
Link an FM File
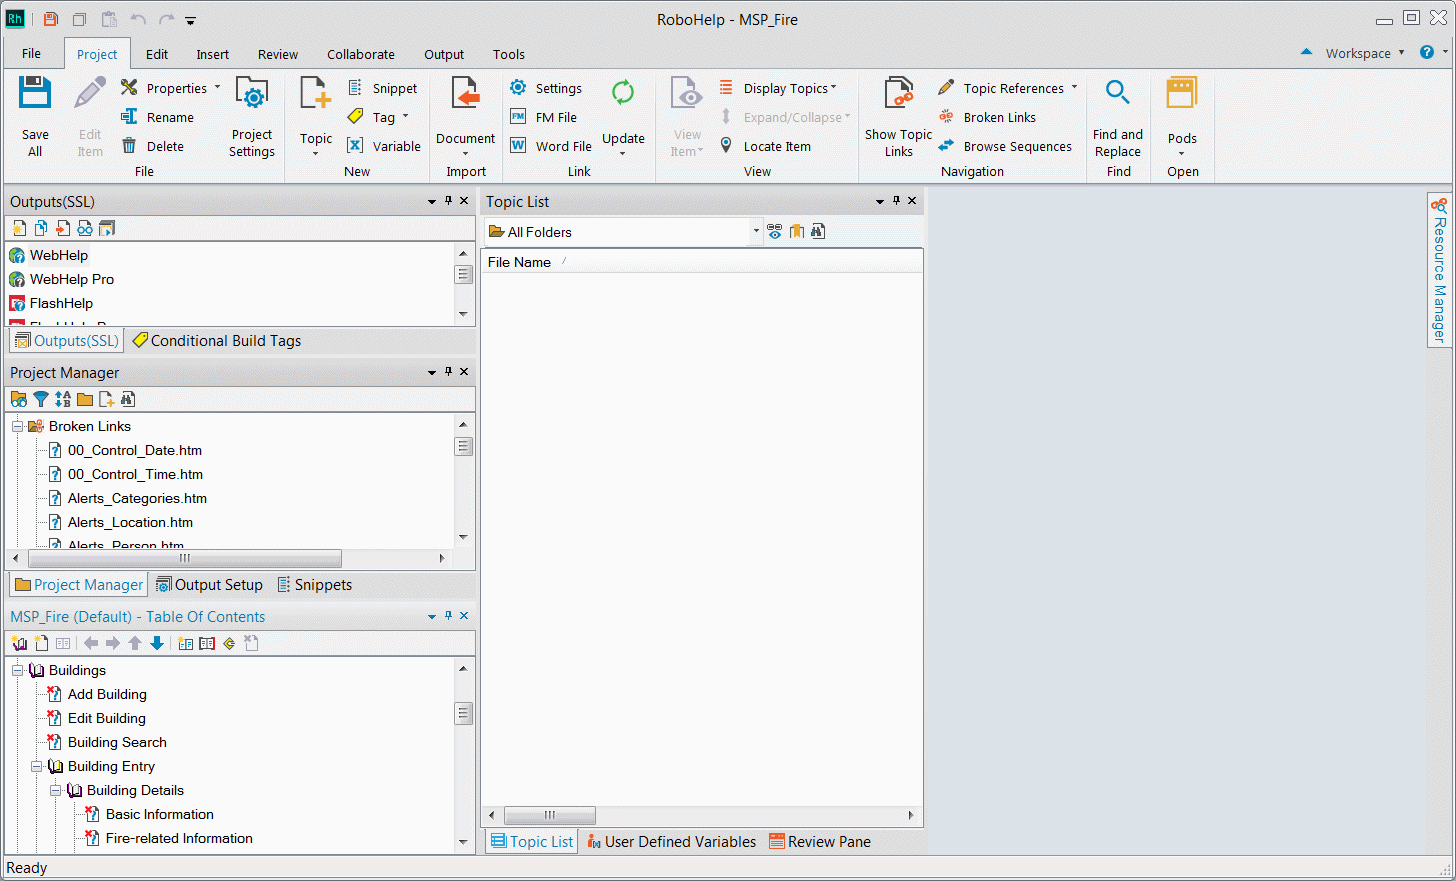pos(518,117)
